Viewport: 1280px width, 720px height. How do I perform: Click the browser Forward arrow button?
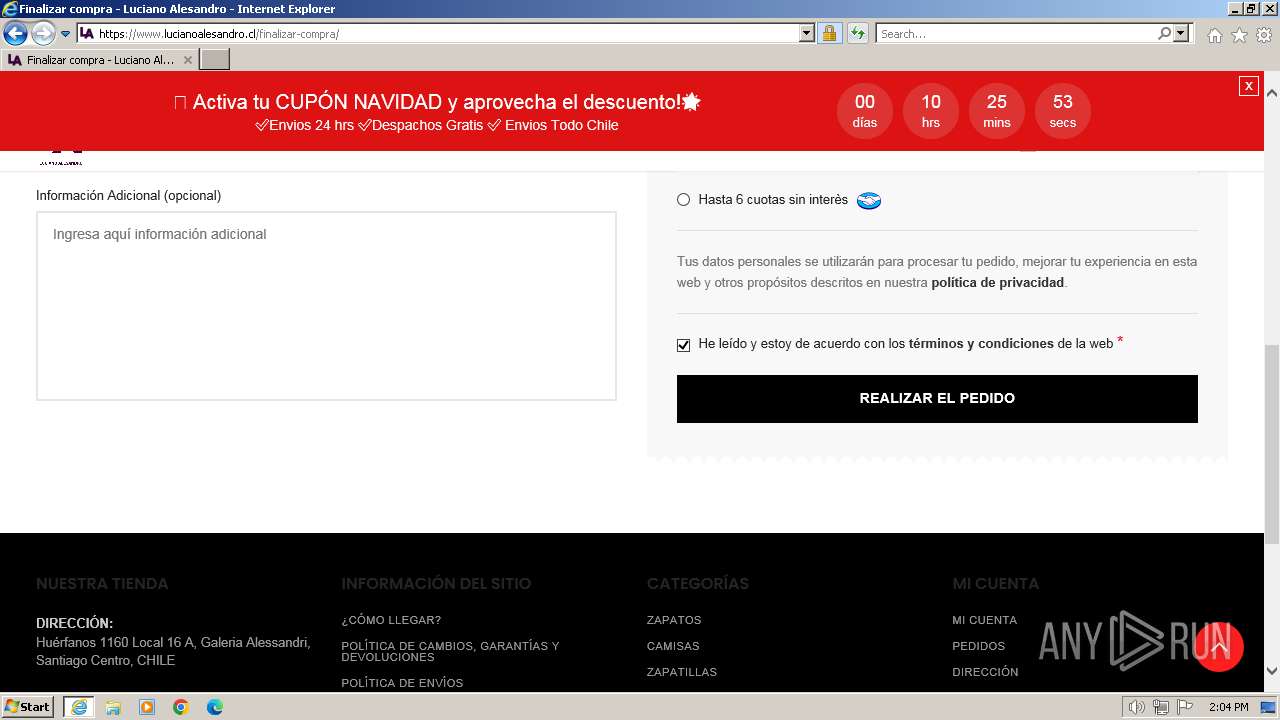(43, 33)
